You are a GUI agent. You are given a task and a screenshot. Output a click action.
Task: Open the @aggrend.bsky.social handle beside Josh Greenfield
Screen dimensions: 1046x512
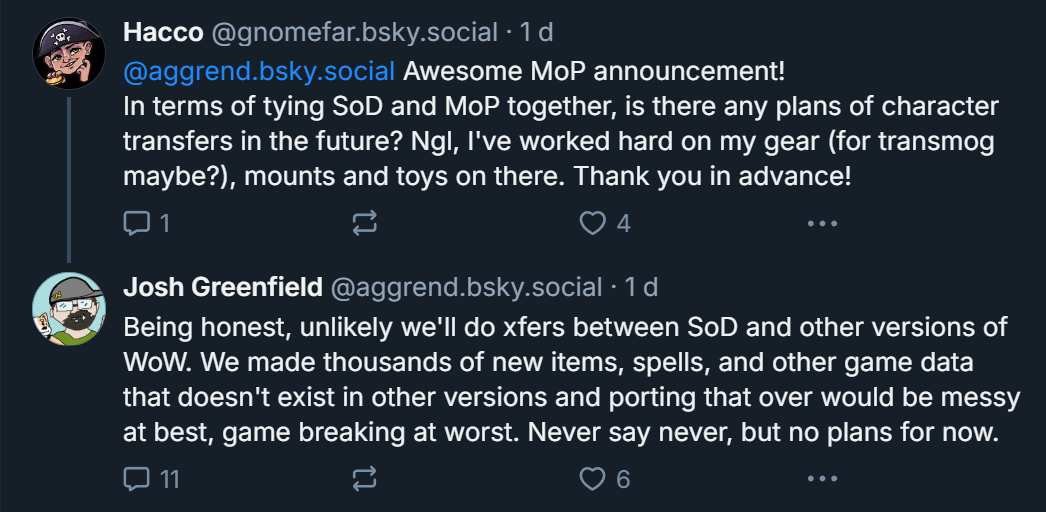[466, 287]
